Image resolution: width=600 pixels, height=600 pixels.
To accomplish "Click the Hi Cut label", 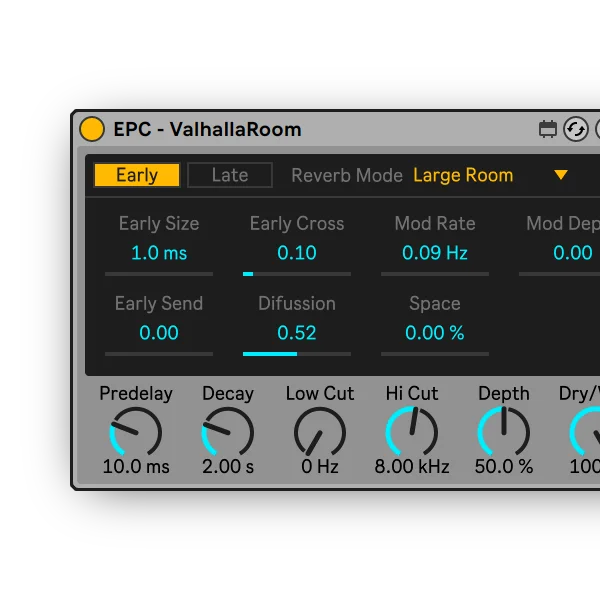I will [x=412, y=393].
